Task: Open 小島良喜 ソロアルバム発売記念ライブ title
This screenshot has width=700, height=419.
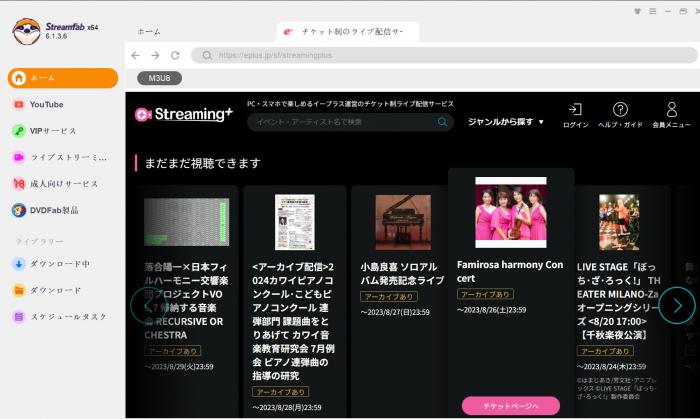Action: (402, 274)
